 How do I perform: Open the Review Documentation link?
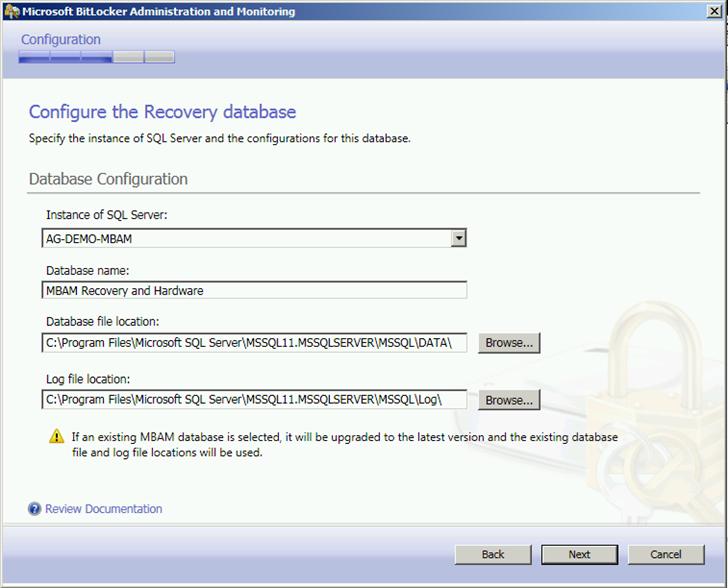click(x=104, y=509)
